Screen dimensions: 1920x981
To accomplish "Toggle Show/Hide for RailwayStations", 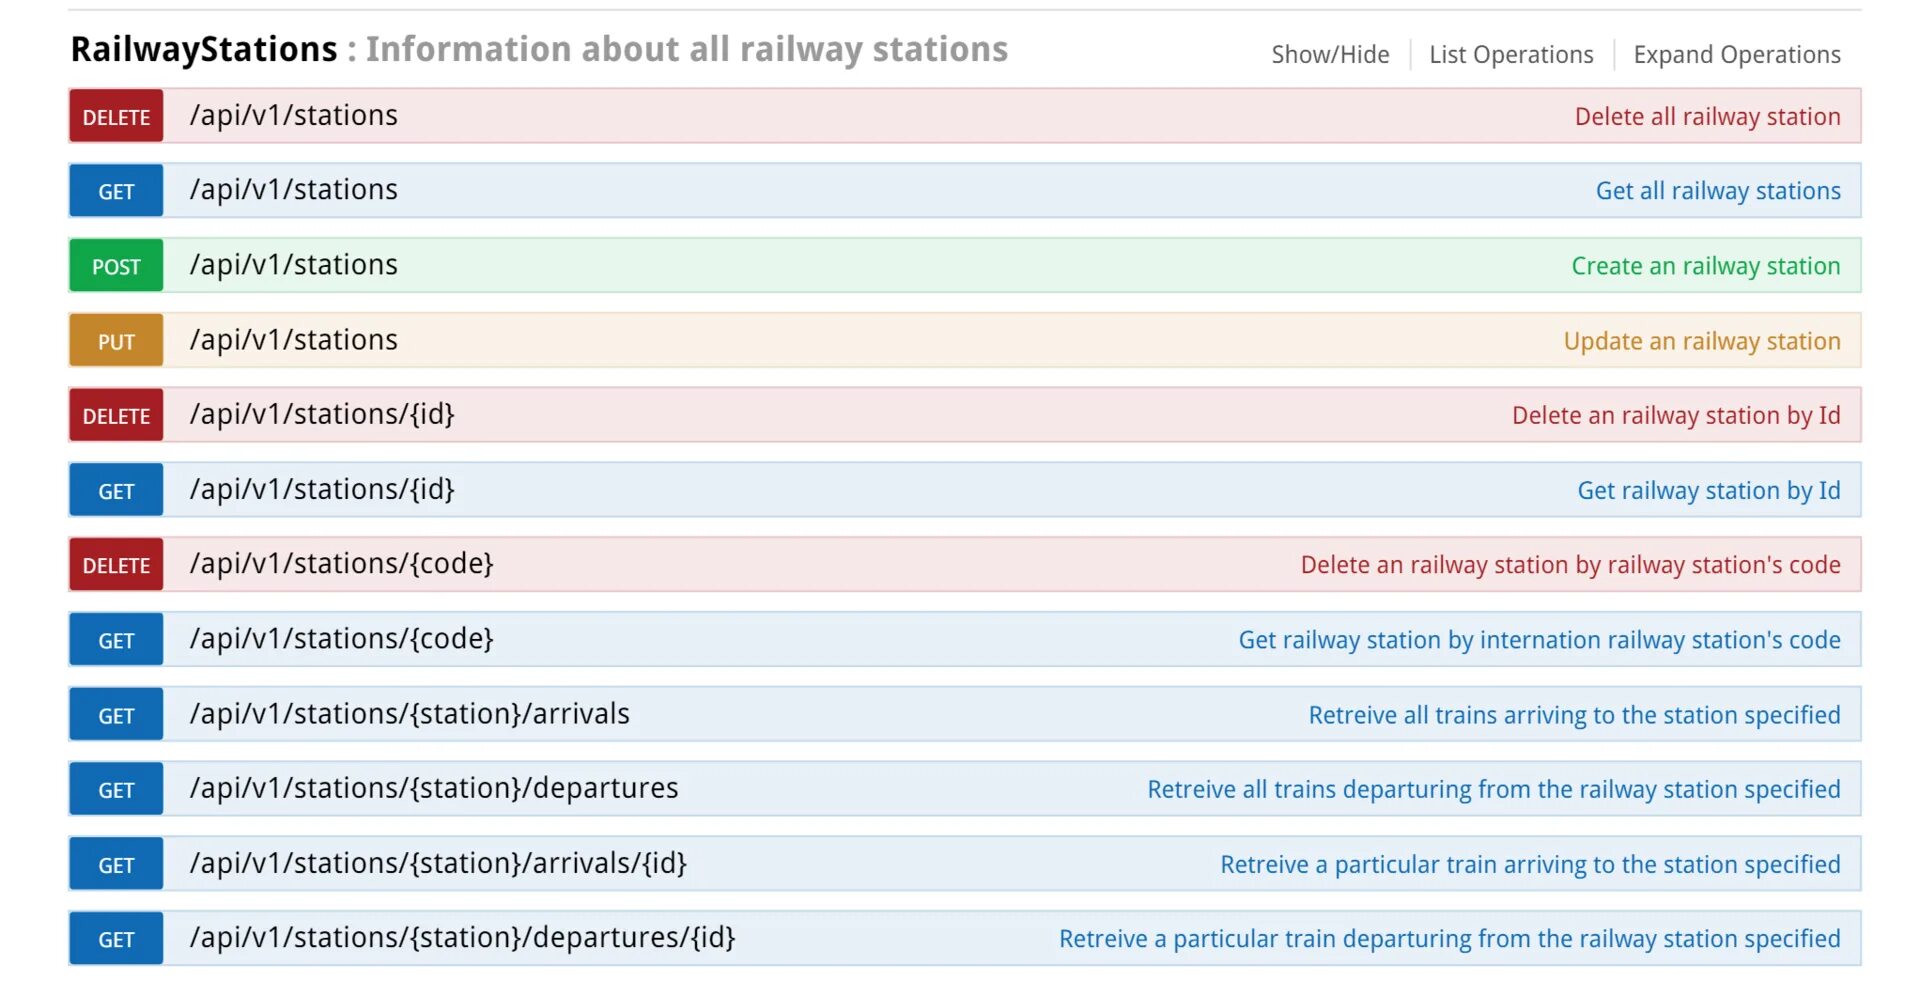I will coord(1329,55).
